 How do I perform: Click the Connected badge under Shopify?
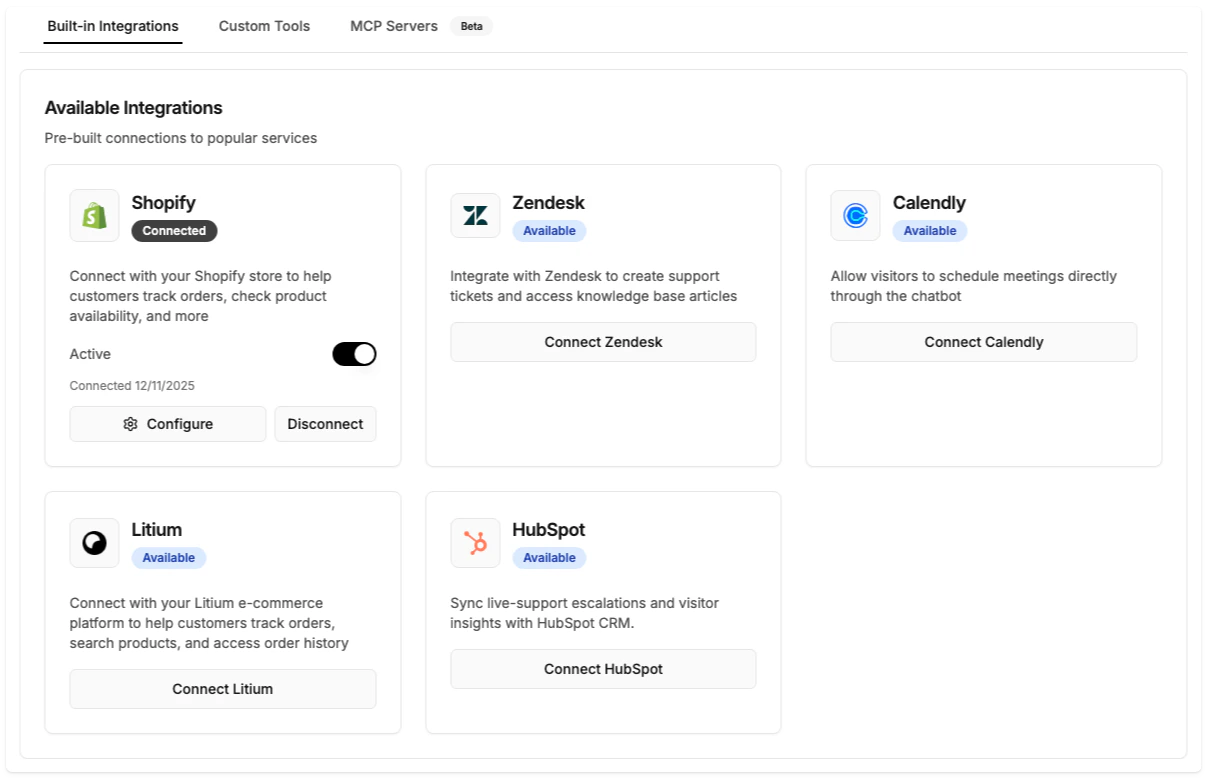click(174, 230)
